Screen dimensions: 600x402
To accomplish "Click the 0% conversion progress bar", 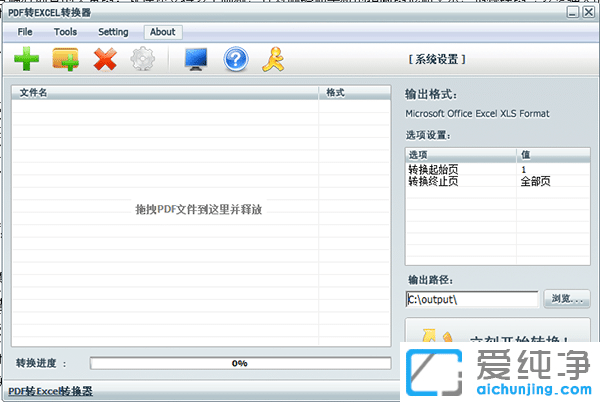I will tap(240, 363).
